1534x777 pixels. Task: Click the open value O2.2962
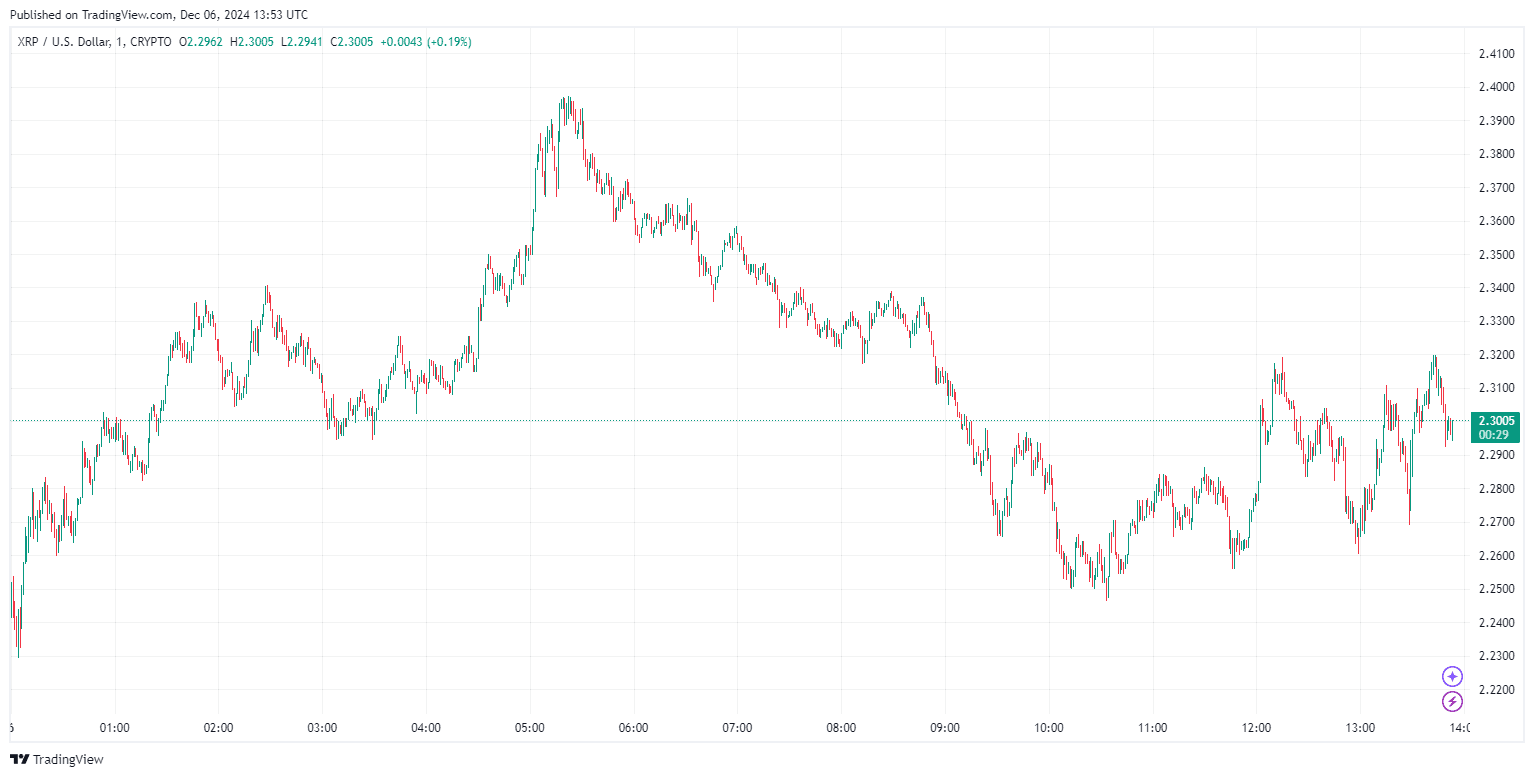tap(202, 42)
